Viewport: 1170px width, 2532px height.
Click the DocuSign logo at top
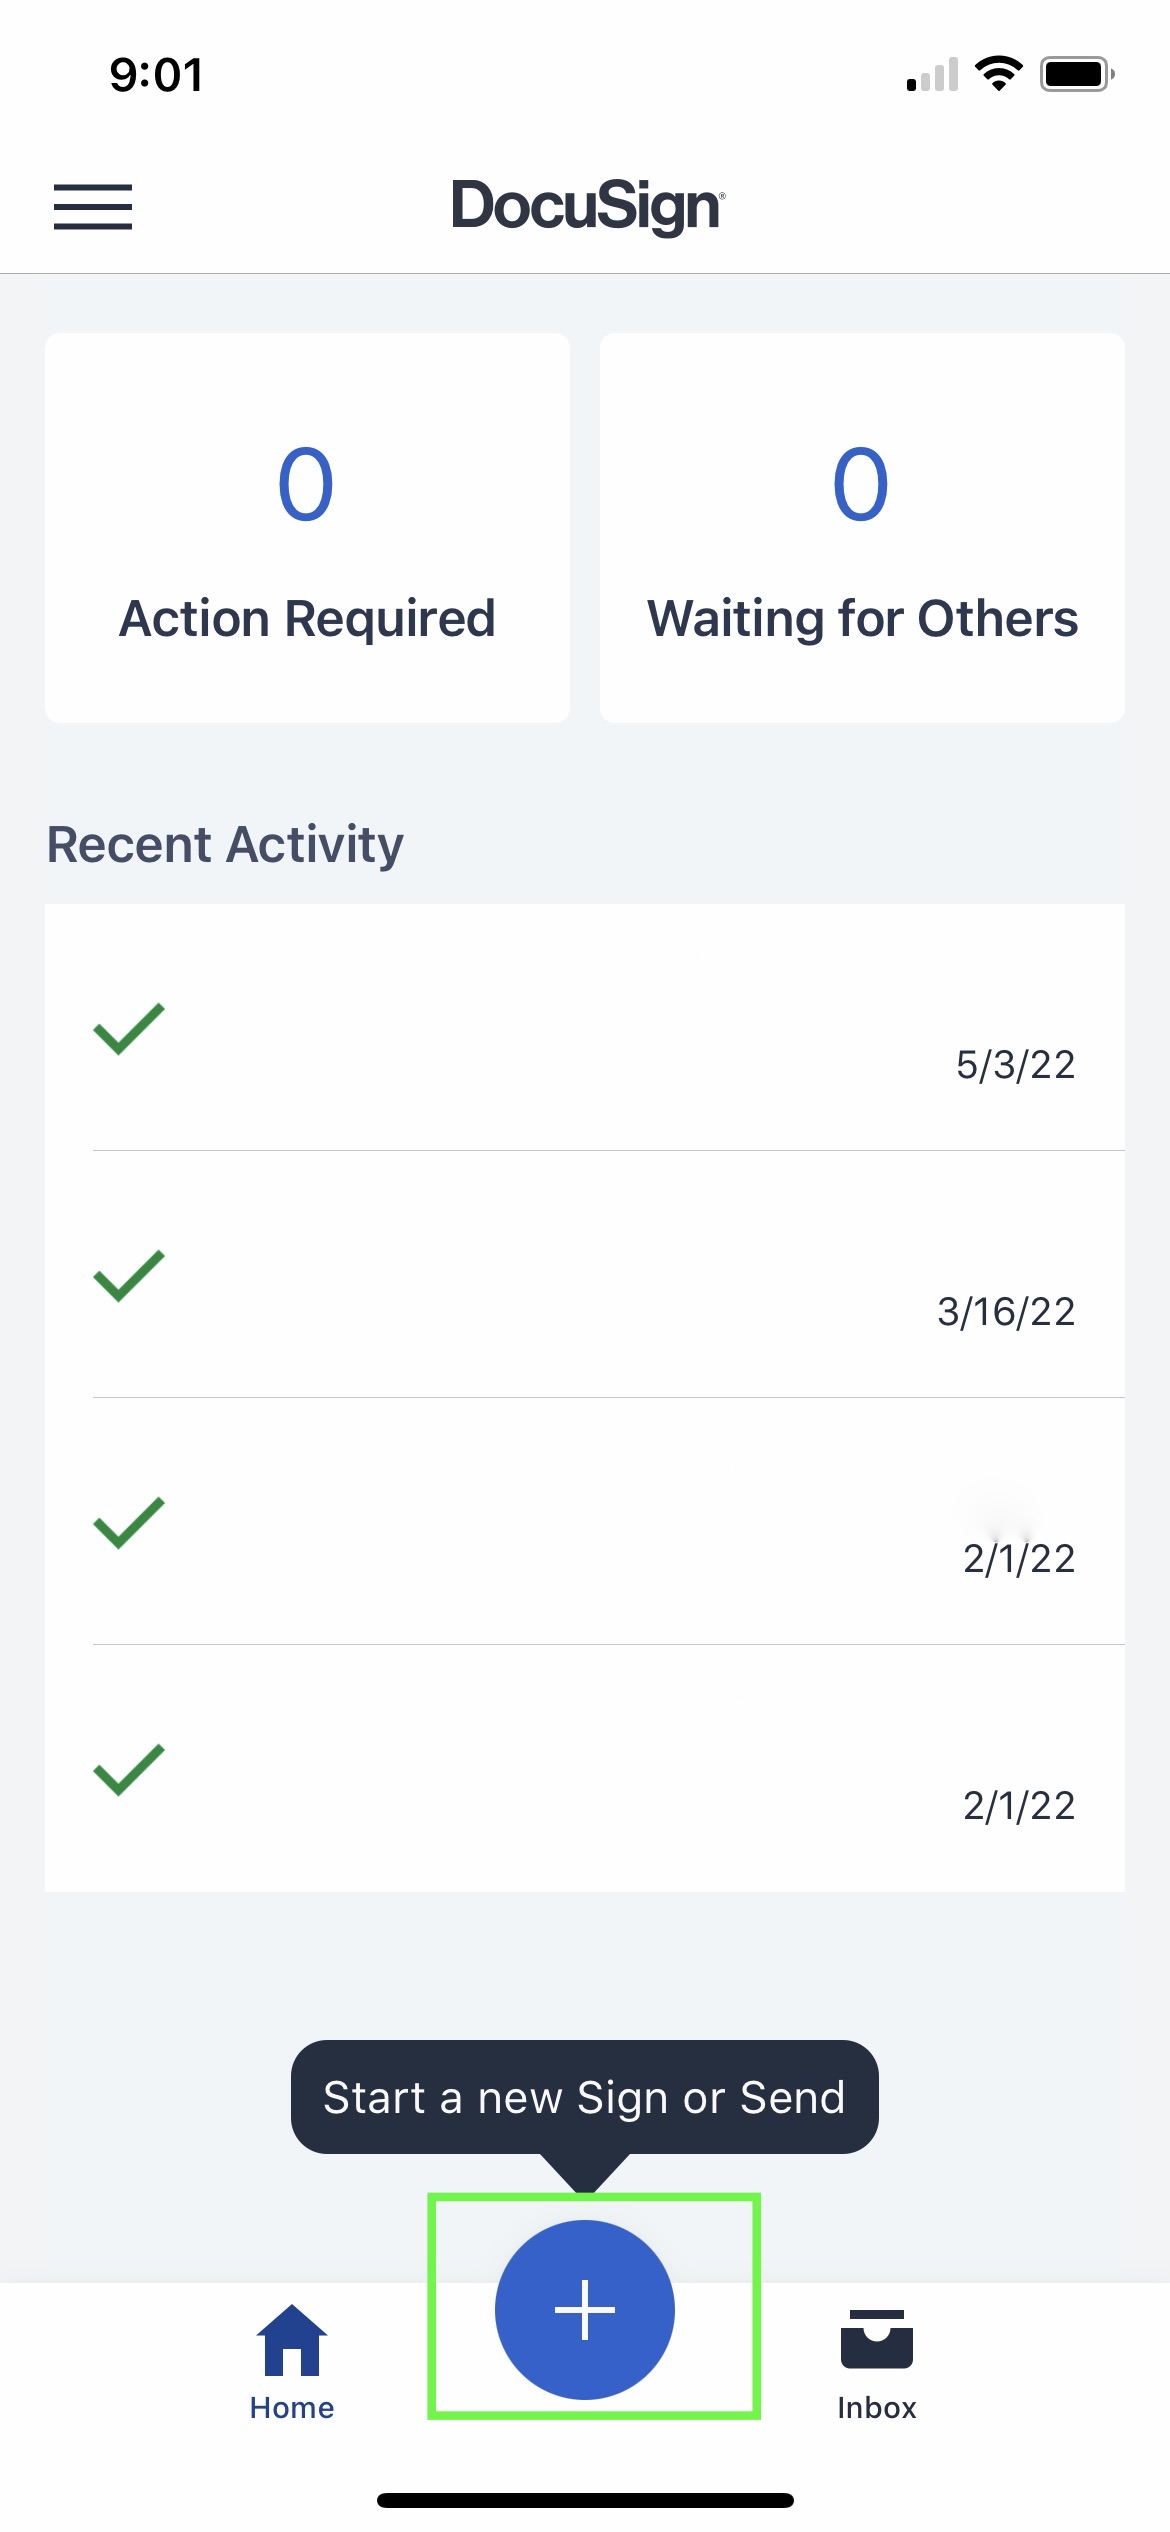pos(585,207)
